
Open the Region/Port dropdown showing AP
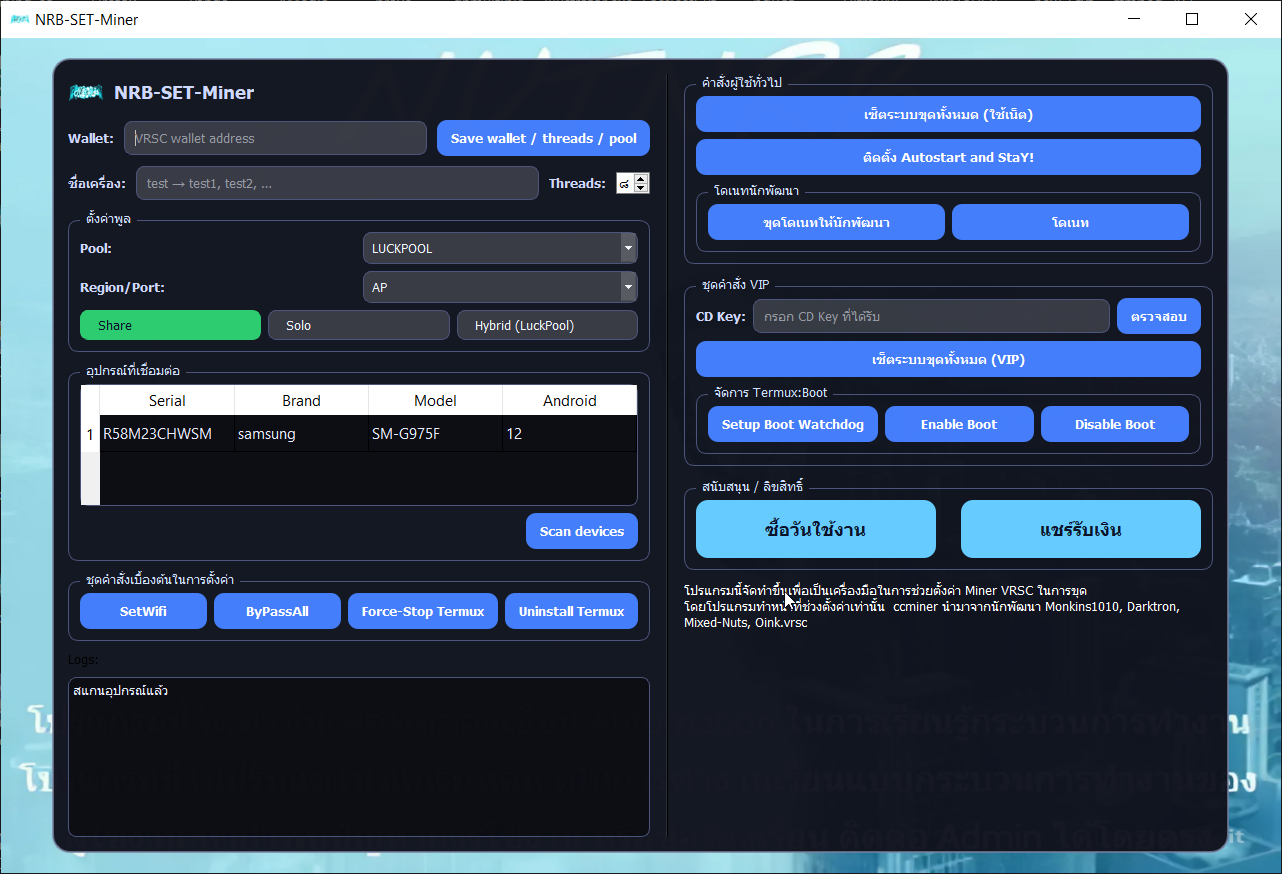coord(500,287)
